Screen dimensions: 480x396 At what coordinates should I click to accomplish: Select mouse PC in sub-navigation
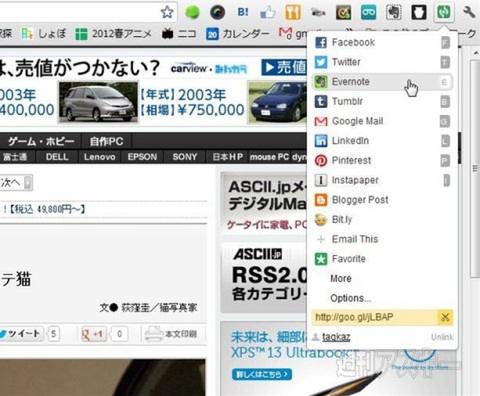(269, 157)
